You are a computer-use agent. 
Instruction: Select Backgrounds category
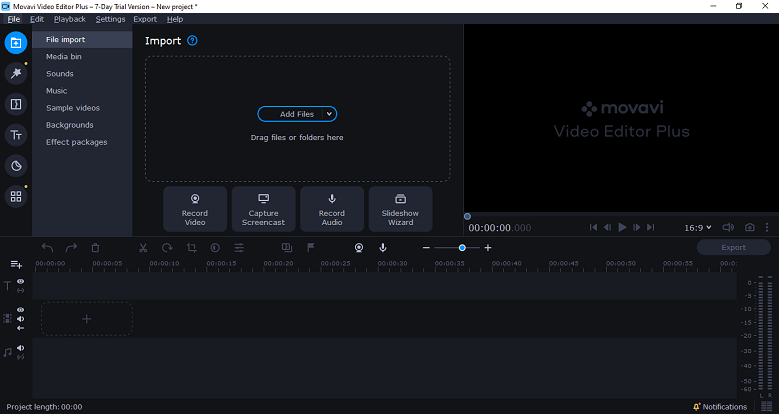pyautogui.click(x=82, y=125)
